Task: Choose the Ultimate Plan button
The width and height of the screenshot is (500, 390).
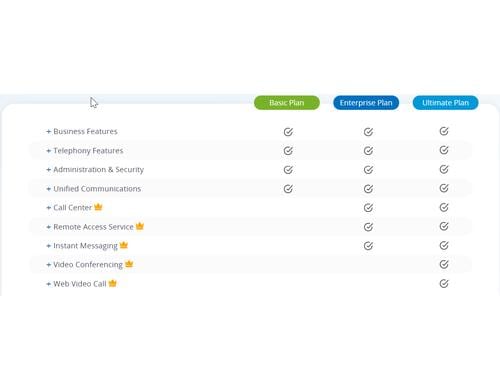Action: click(x=445, y=103)
